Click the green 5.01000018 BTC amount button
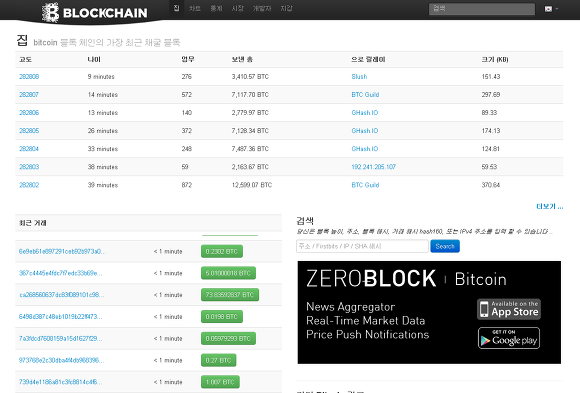 click(228, 273)
